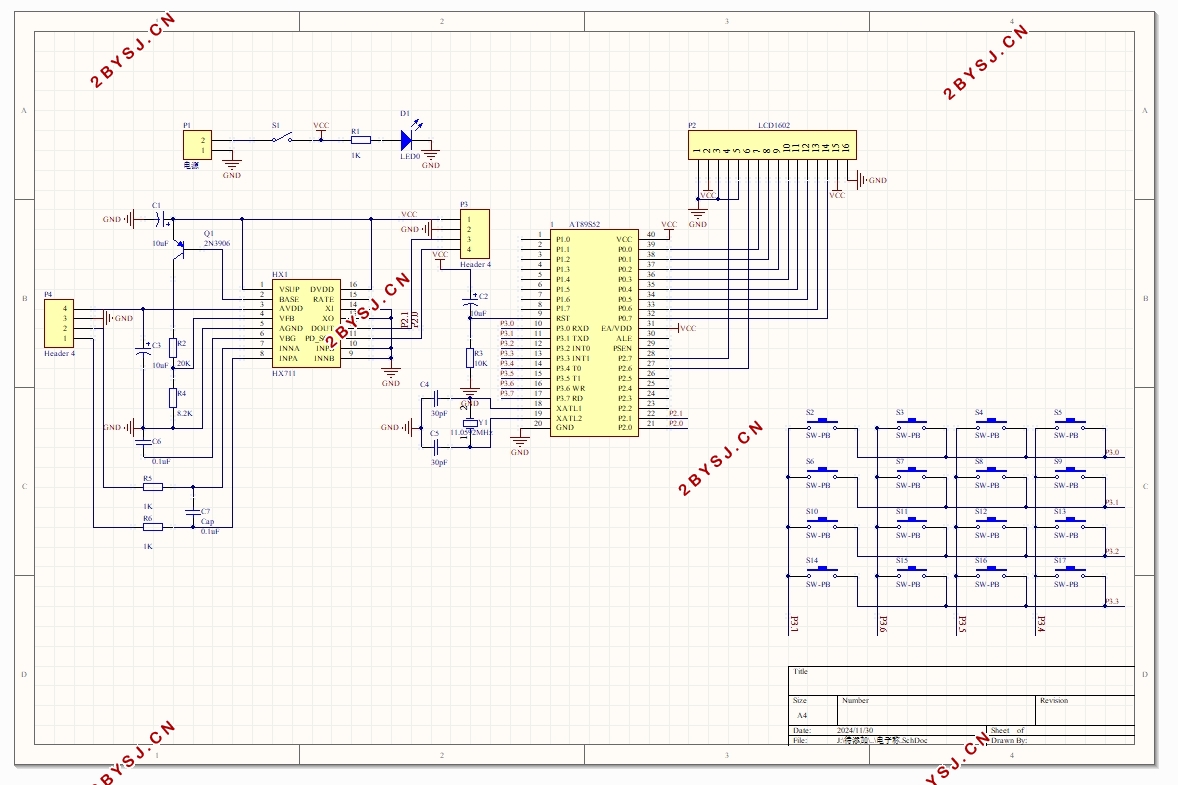Click the 'VSUP' pin label on HX711
Screen dimensions: 1178x785
tap(289, 289)
